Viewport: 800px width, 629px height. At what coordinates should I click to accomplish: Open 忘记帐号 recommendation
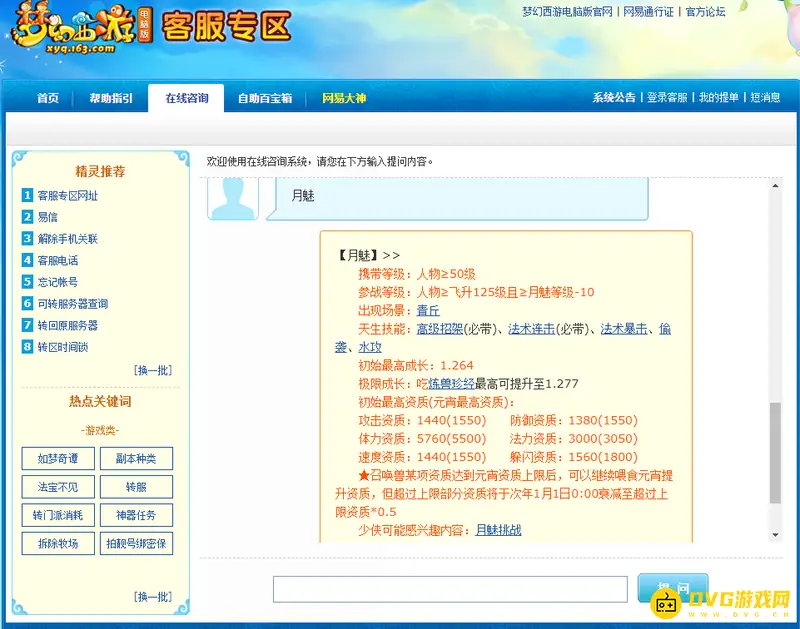[x=58, y=282]
